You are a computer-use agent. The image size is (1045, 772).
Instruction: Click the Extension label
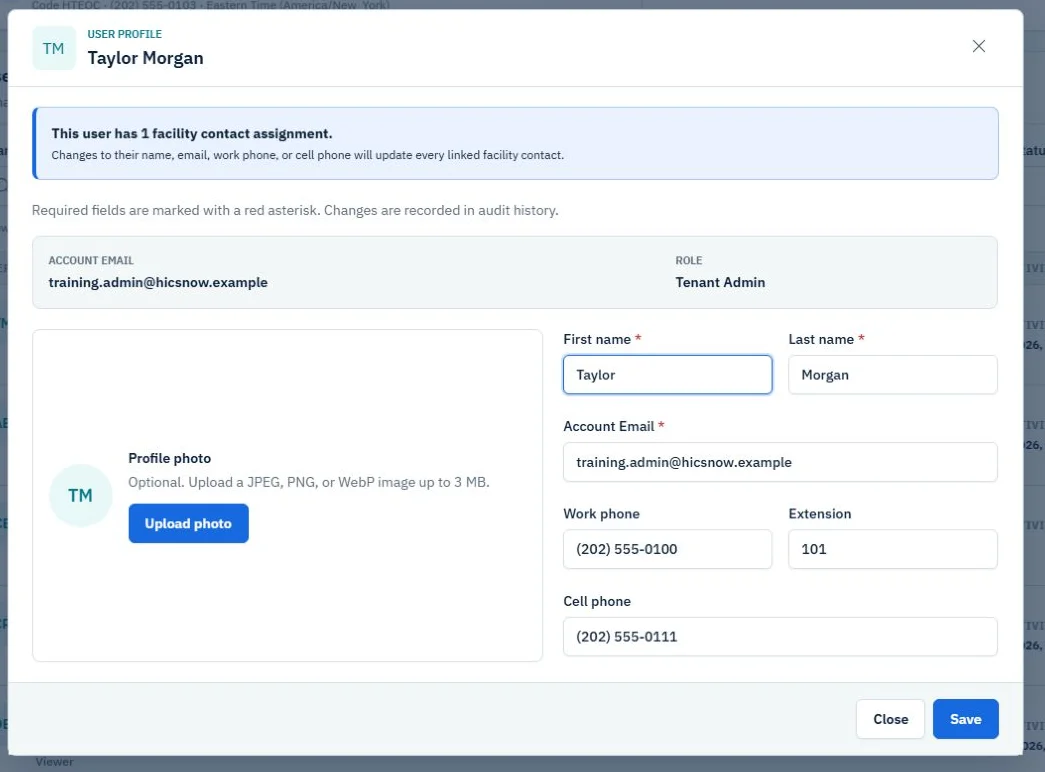coord(820,514)
